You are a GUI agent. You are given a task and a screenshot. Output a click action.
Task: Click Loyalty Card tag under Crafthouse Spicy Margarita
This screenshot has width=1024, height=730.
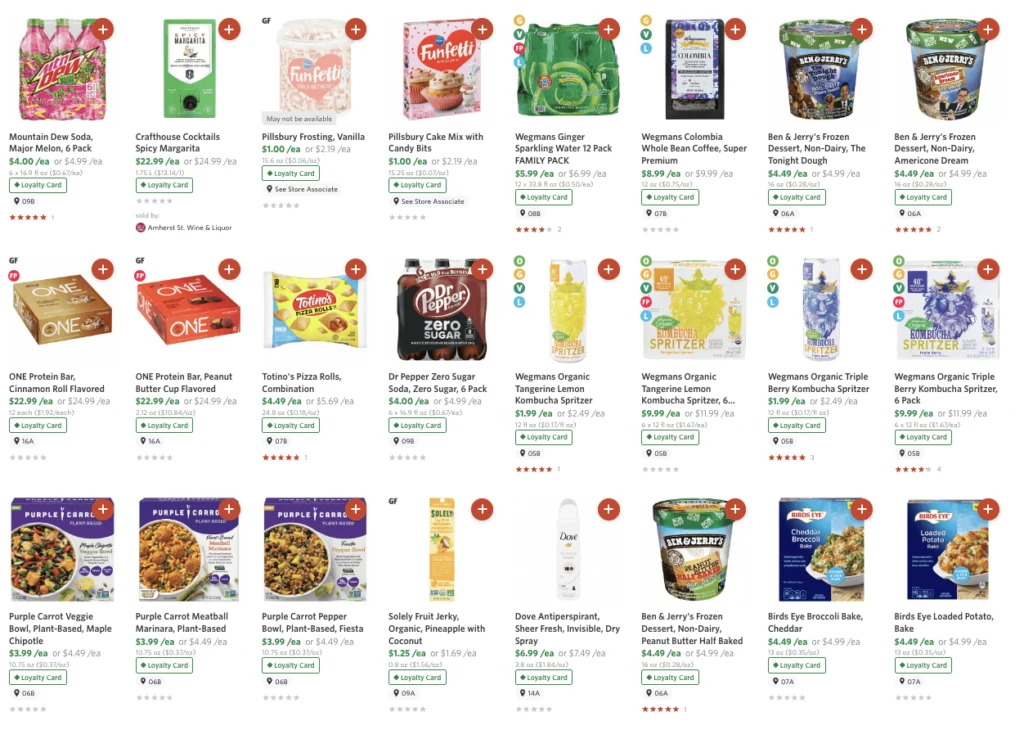click(x=163, y=185)
